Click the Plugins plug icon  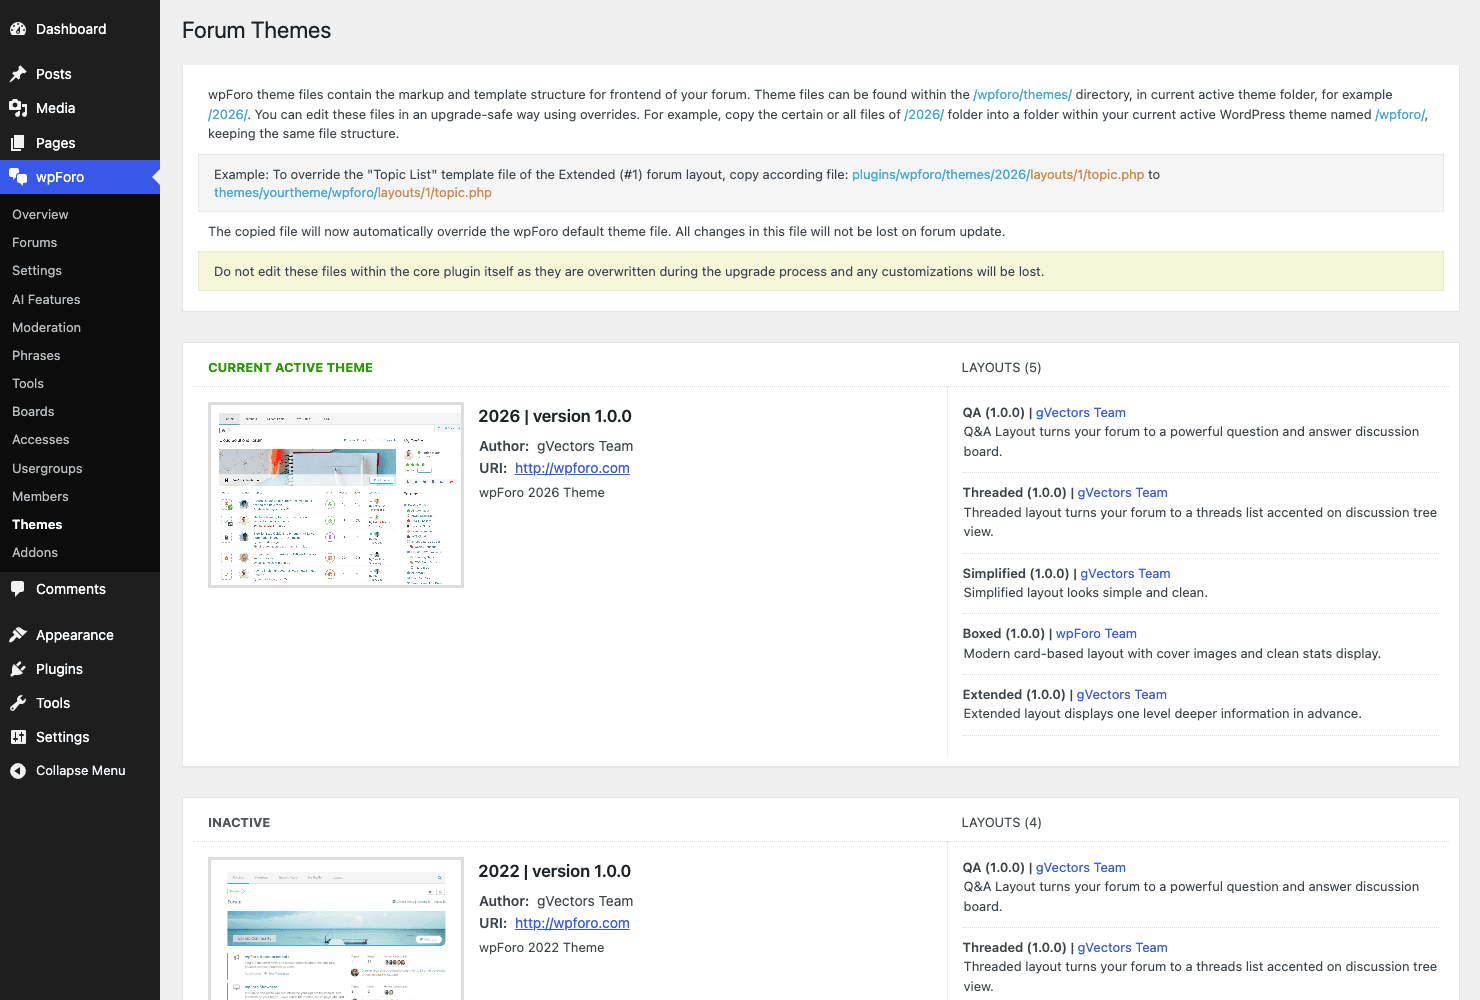click(18, 669)
